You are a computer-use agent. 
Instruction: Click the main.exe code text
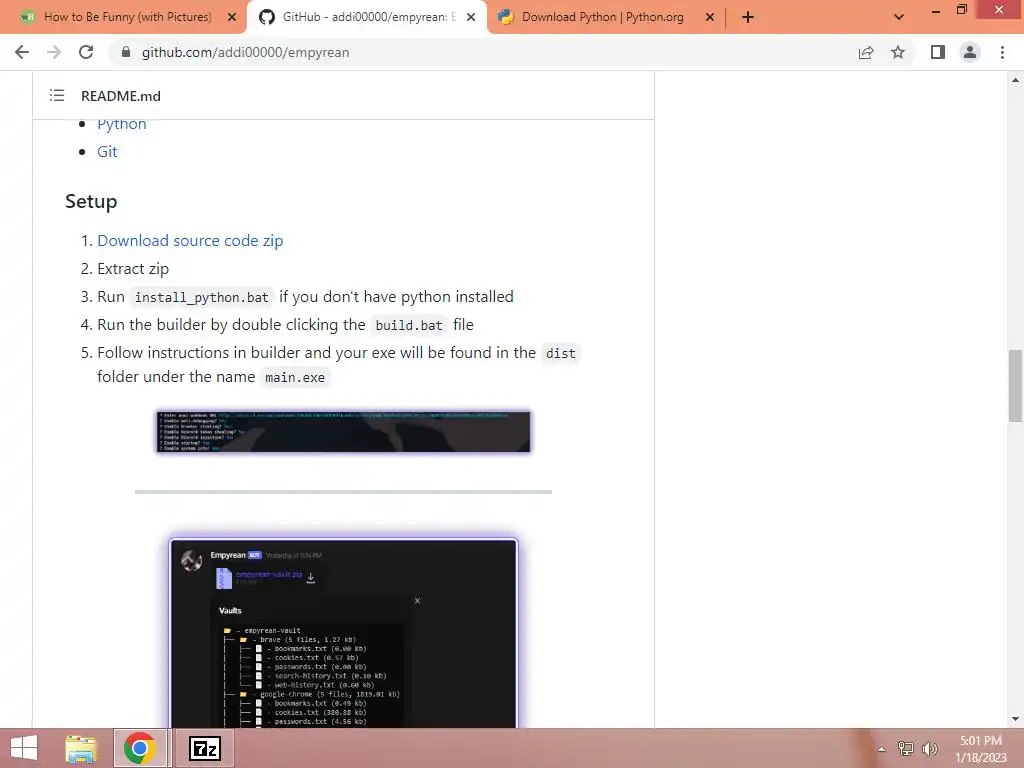pyautogui.click(x=295, y=377)
